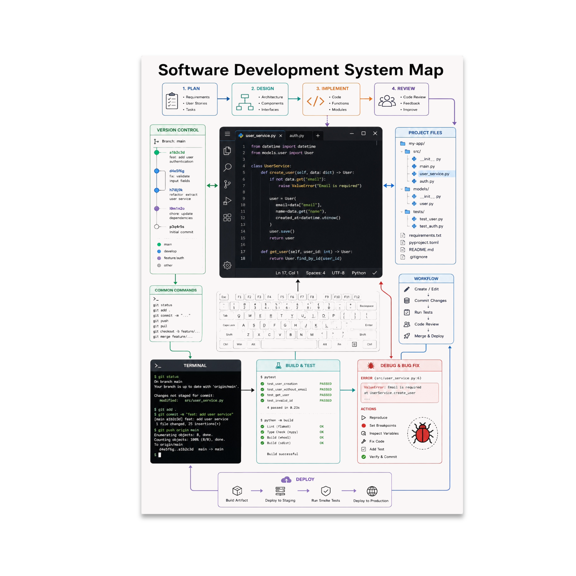Collapse the models/ folder in Project Files
The height and width of the screenshot is (576, 576).
(402, 189)
